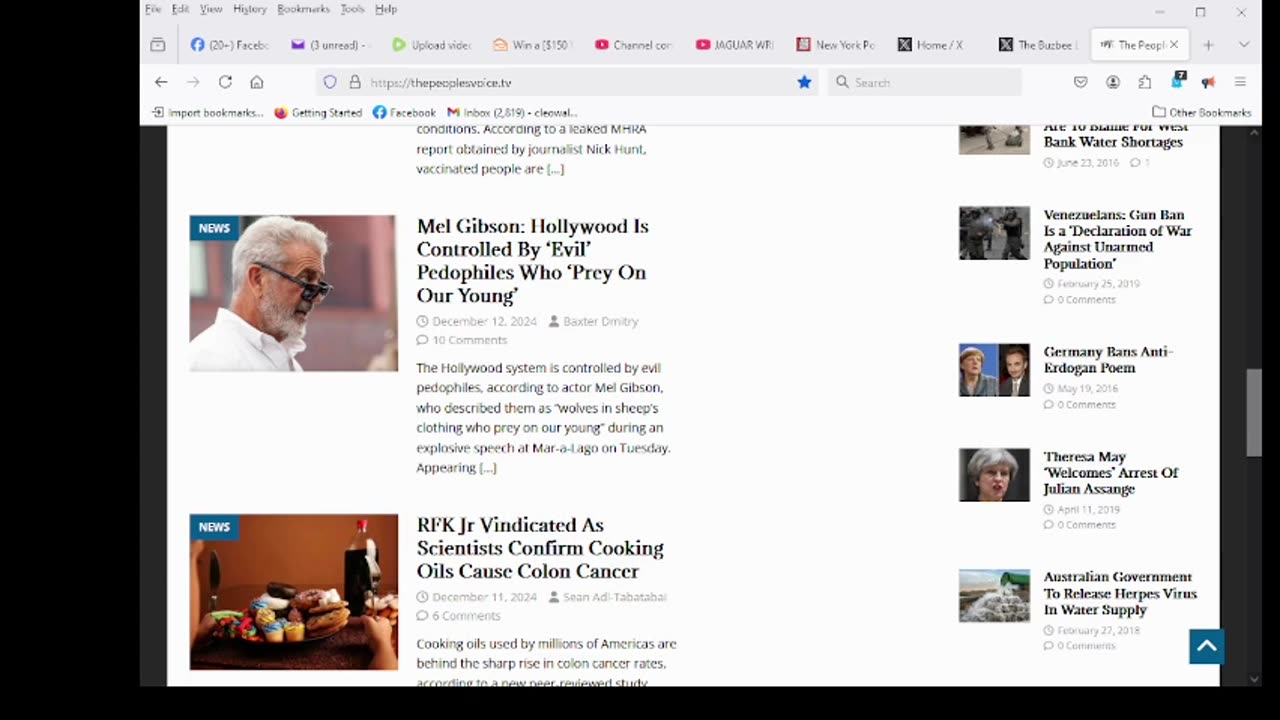Open the Firefox account profile icon
Viewport: 1280px width, 720px height.
(1113, 82)
